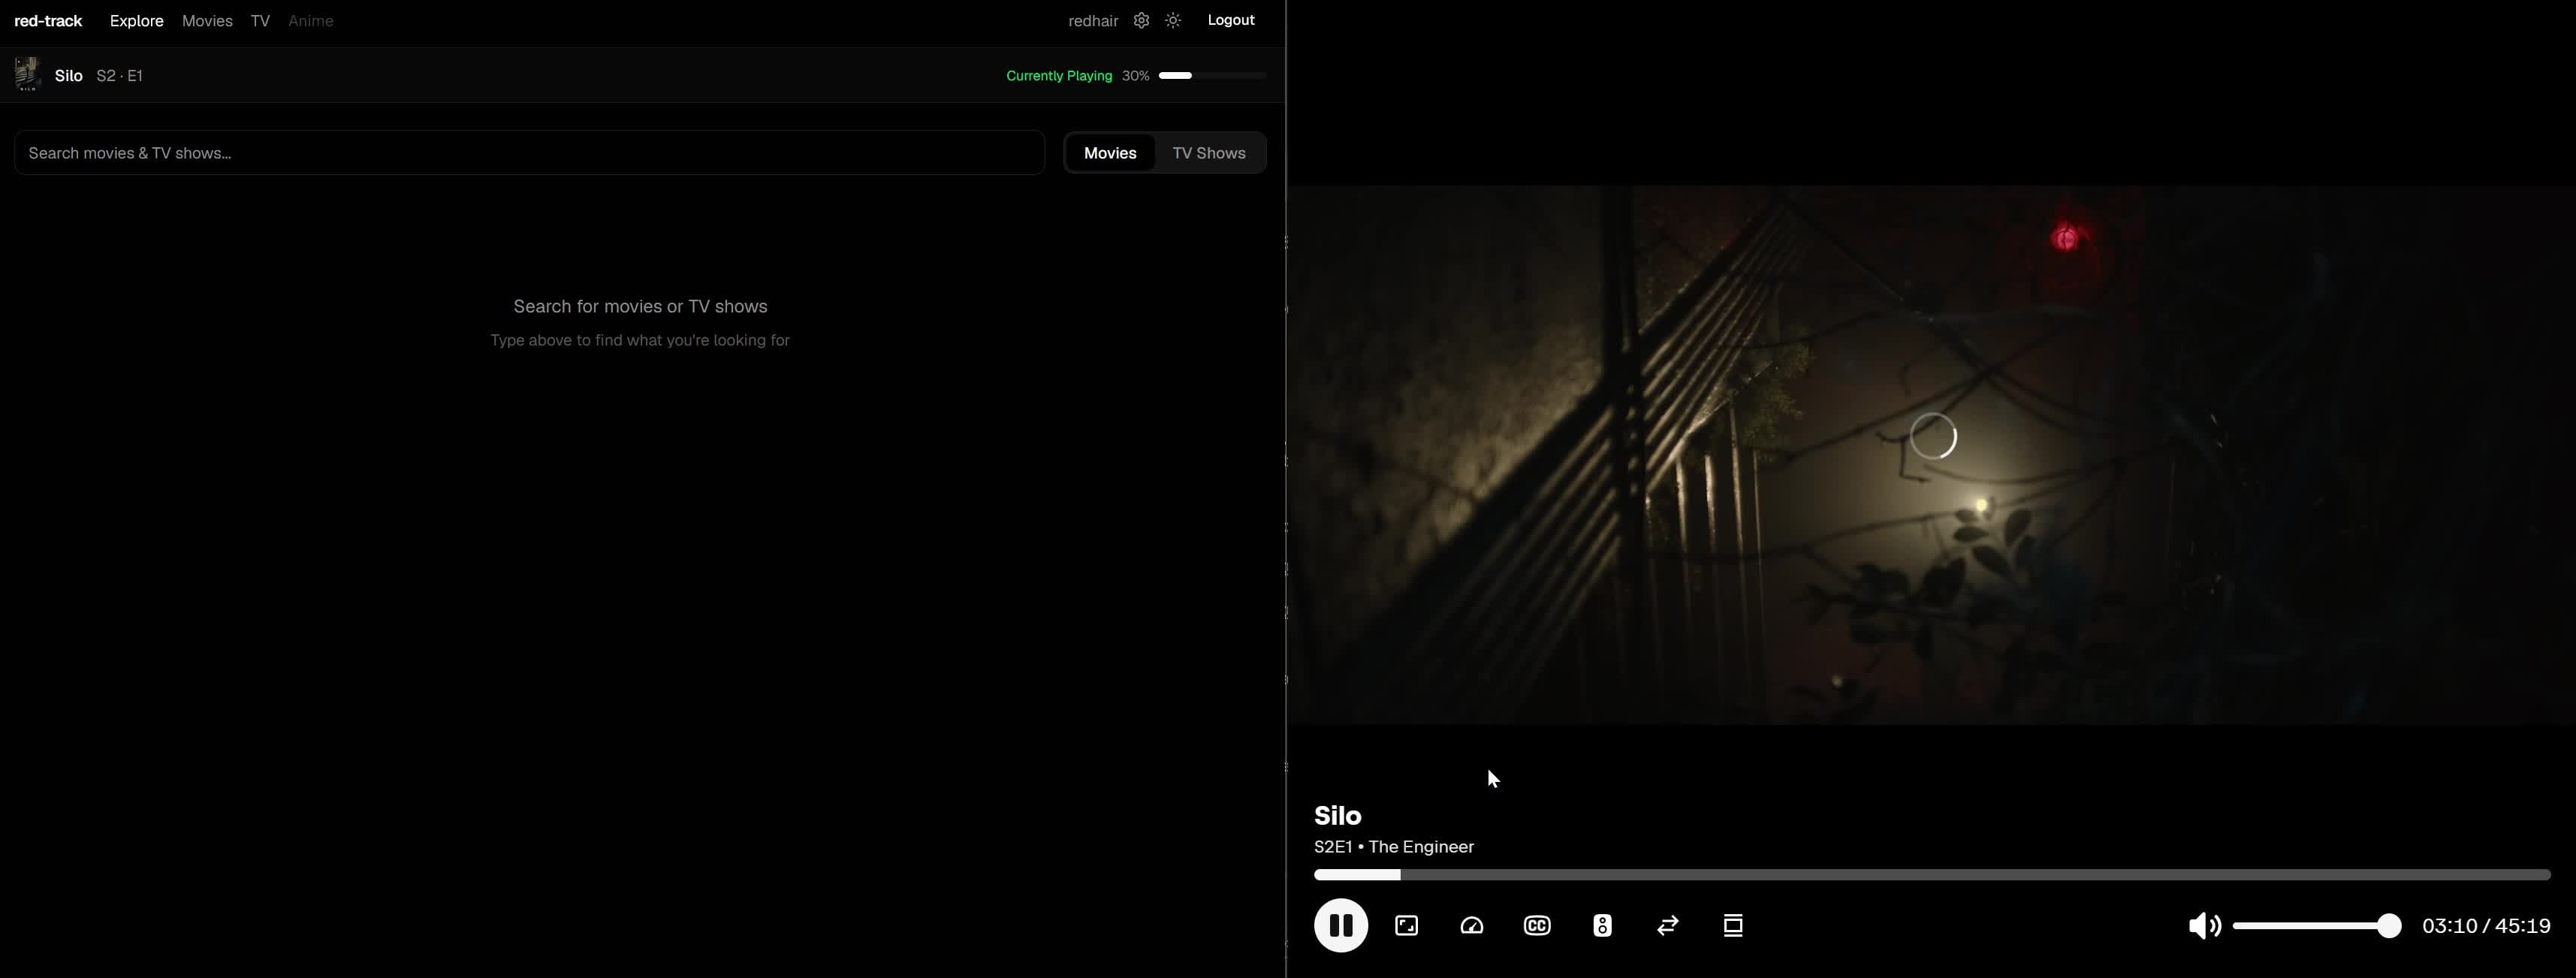Viewport: 2576px width, 978px height.
Task: Pause the Silo video playback
Action: 1340,925
